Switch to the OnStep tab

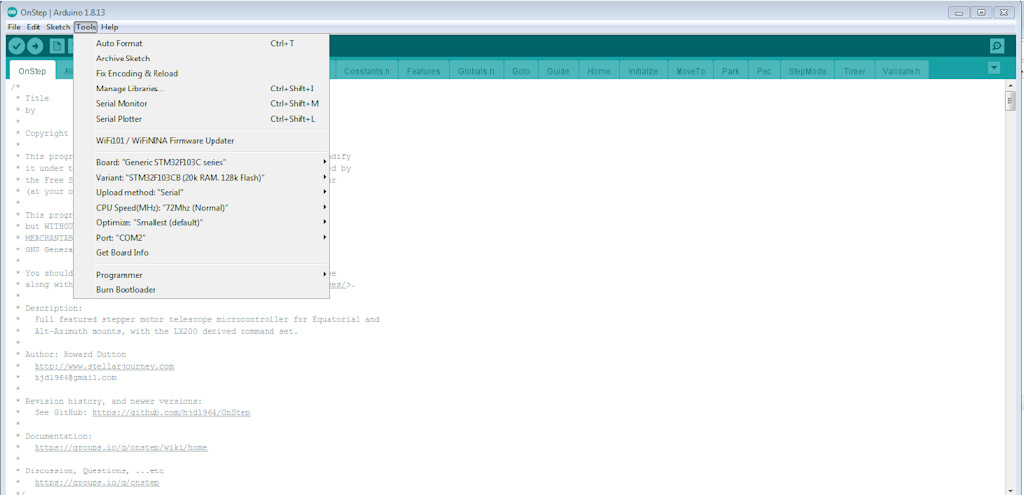tap(32, 71)
